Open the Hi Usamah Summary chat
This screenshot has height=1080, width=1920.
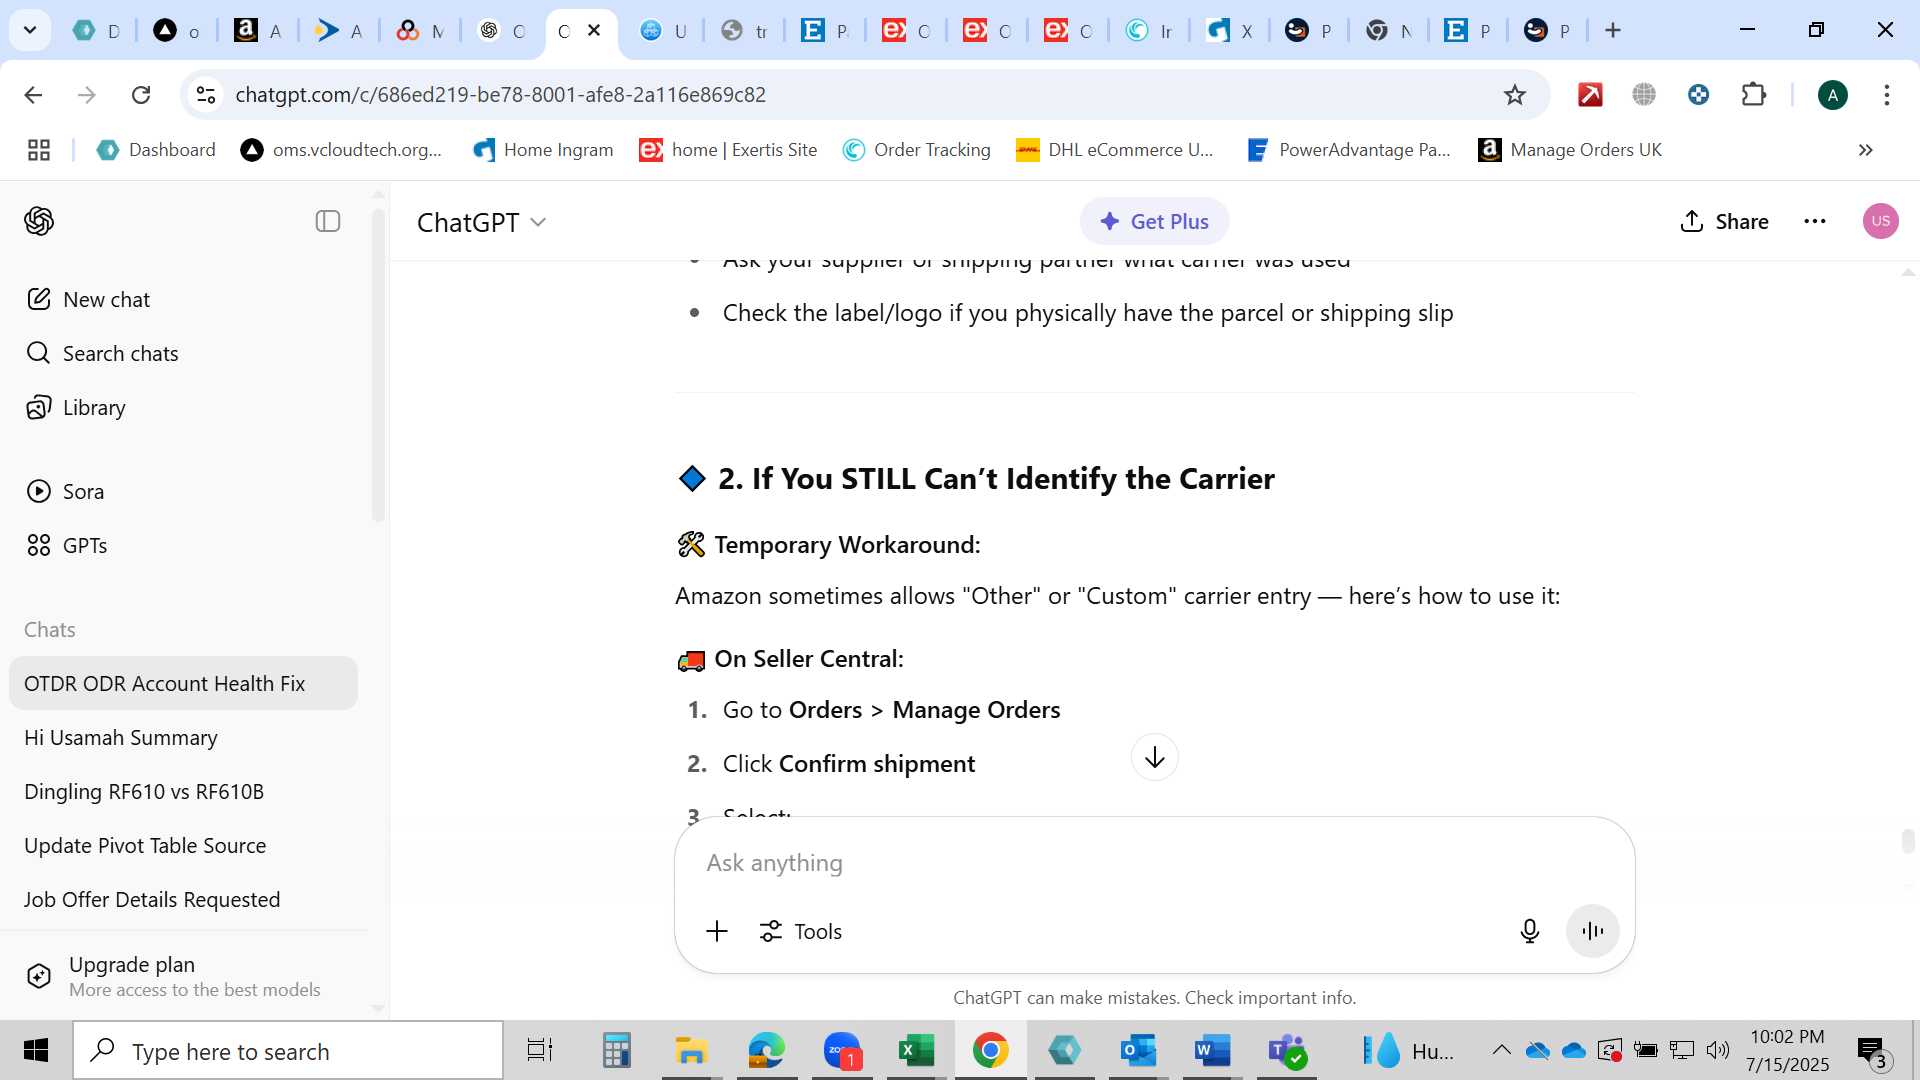(183, 737)
